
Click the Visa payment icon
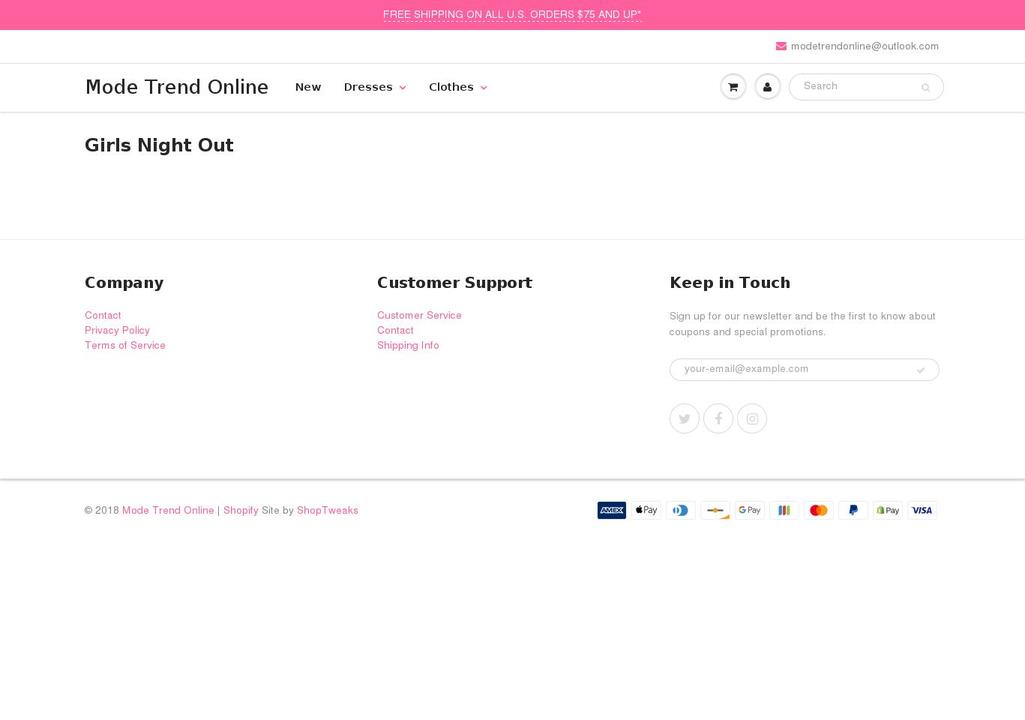[x=921, y=510]
